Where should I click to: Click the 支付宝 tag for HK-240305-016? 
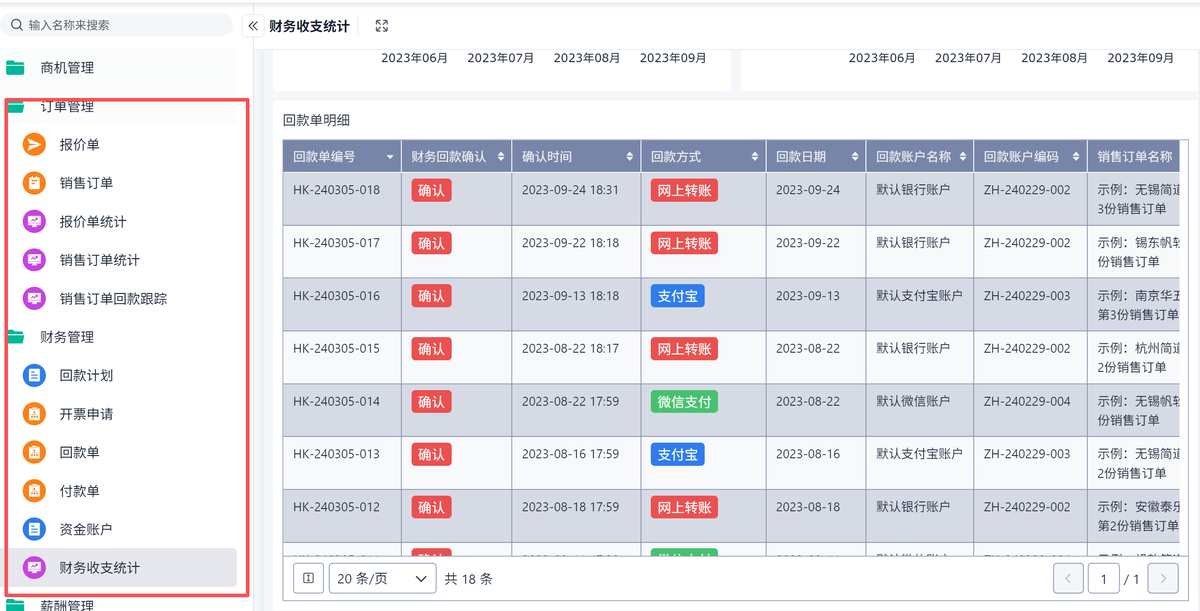click(x=677, y=296)
